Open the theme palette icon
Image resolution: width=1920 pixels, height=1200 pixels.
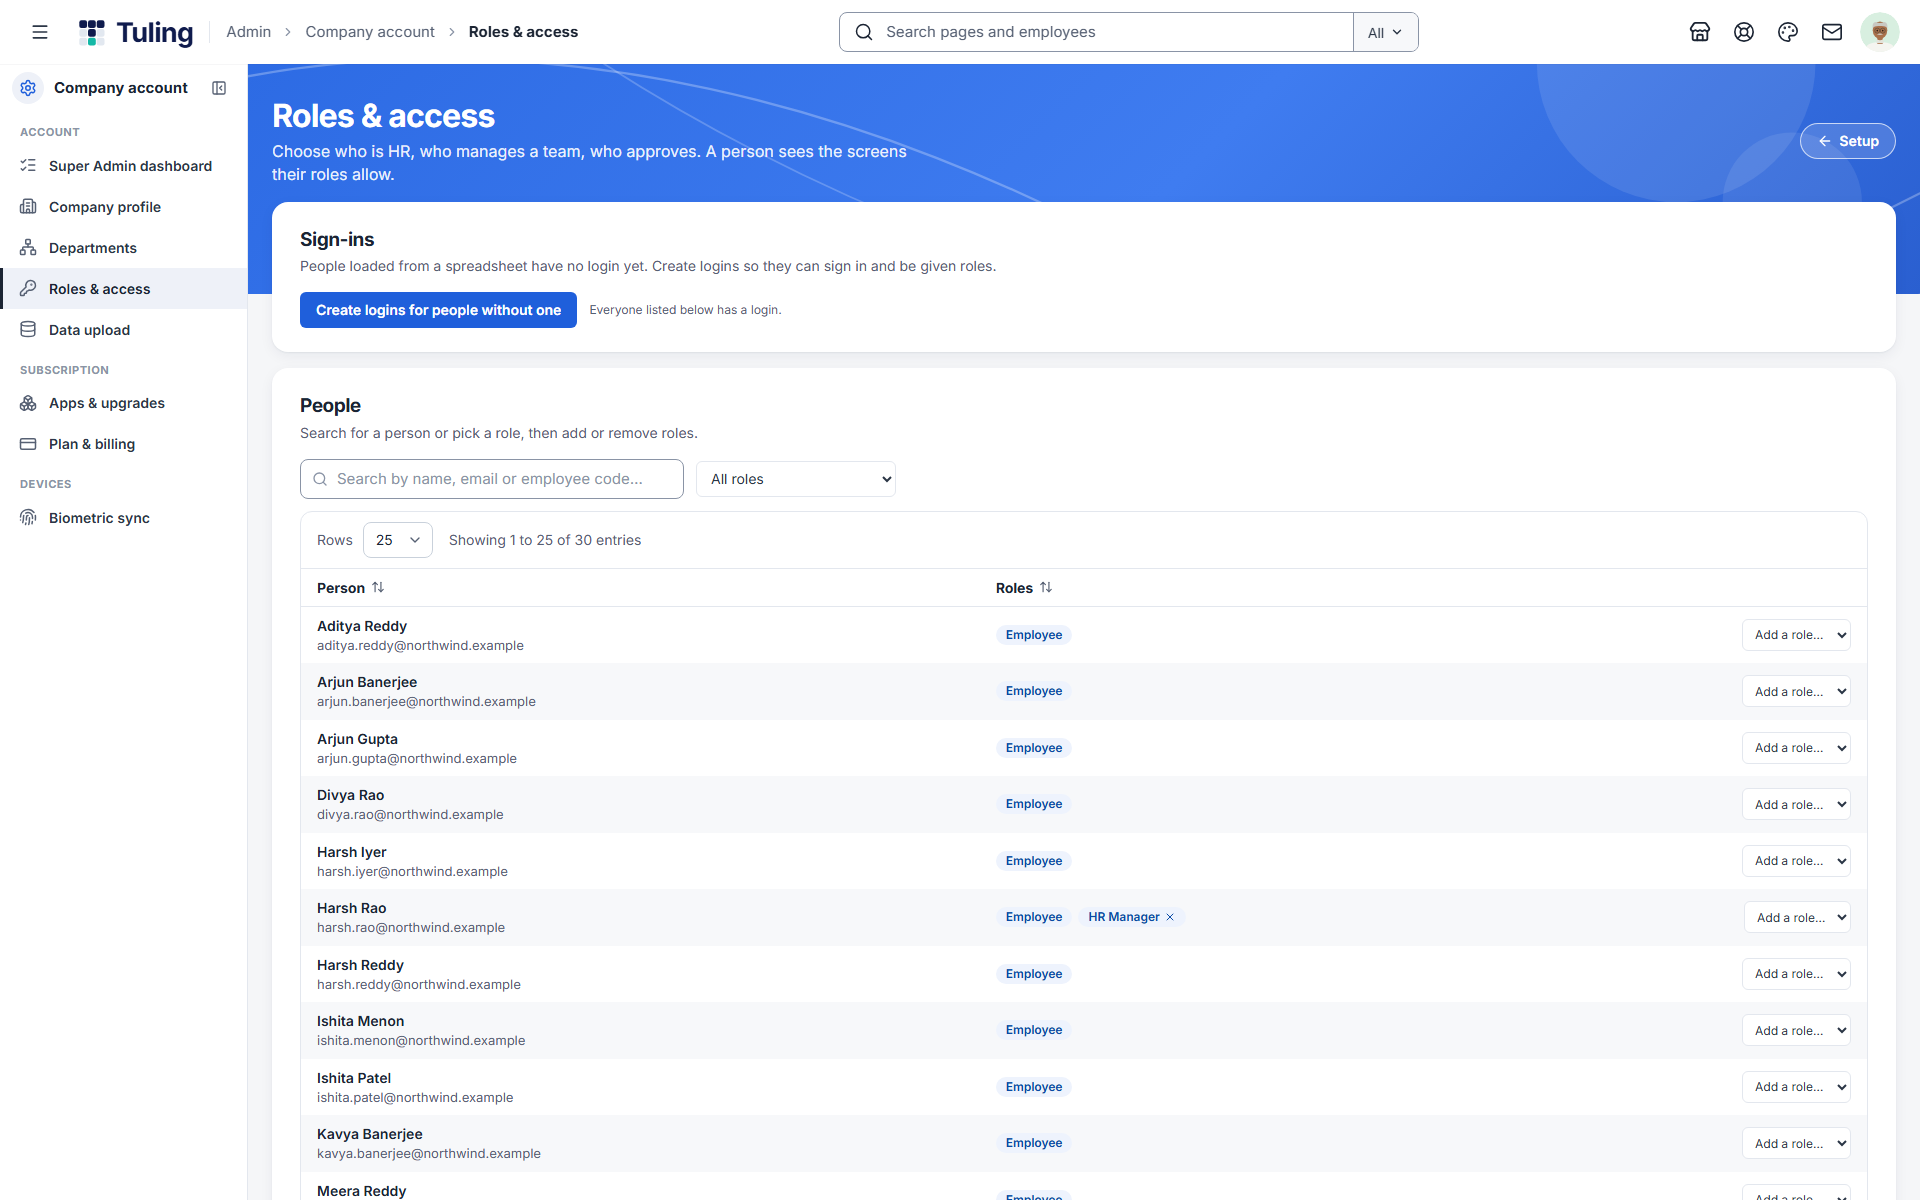[1788, 32]
